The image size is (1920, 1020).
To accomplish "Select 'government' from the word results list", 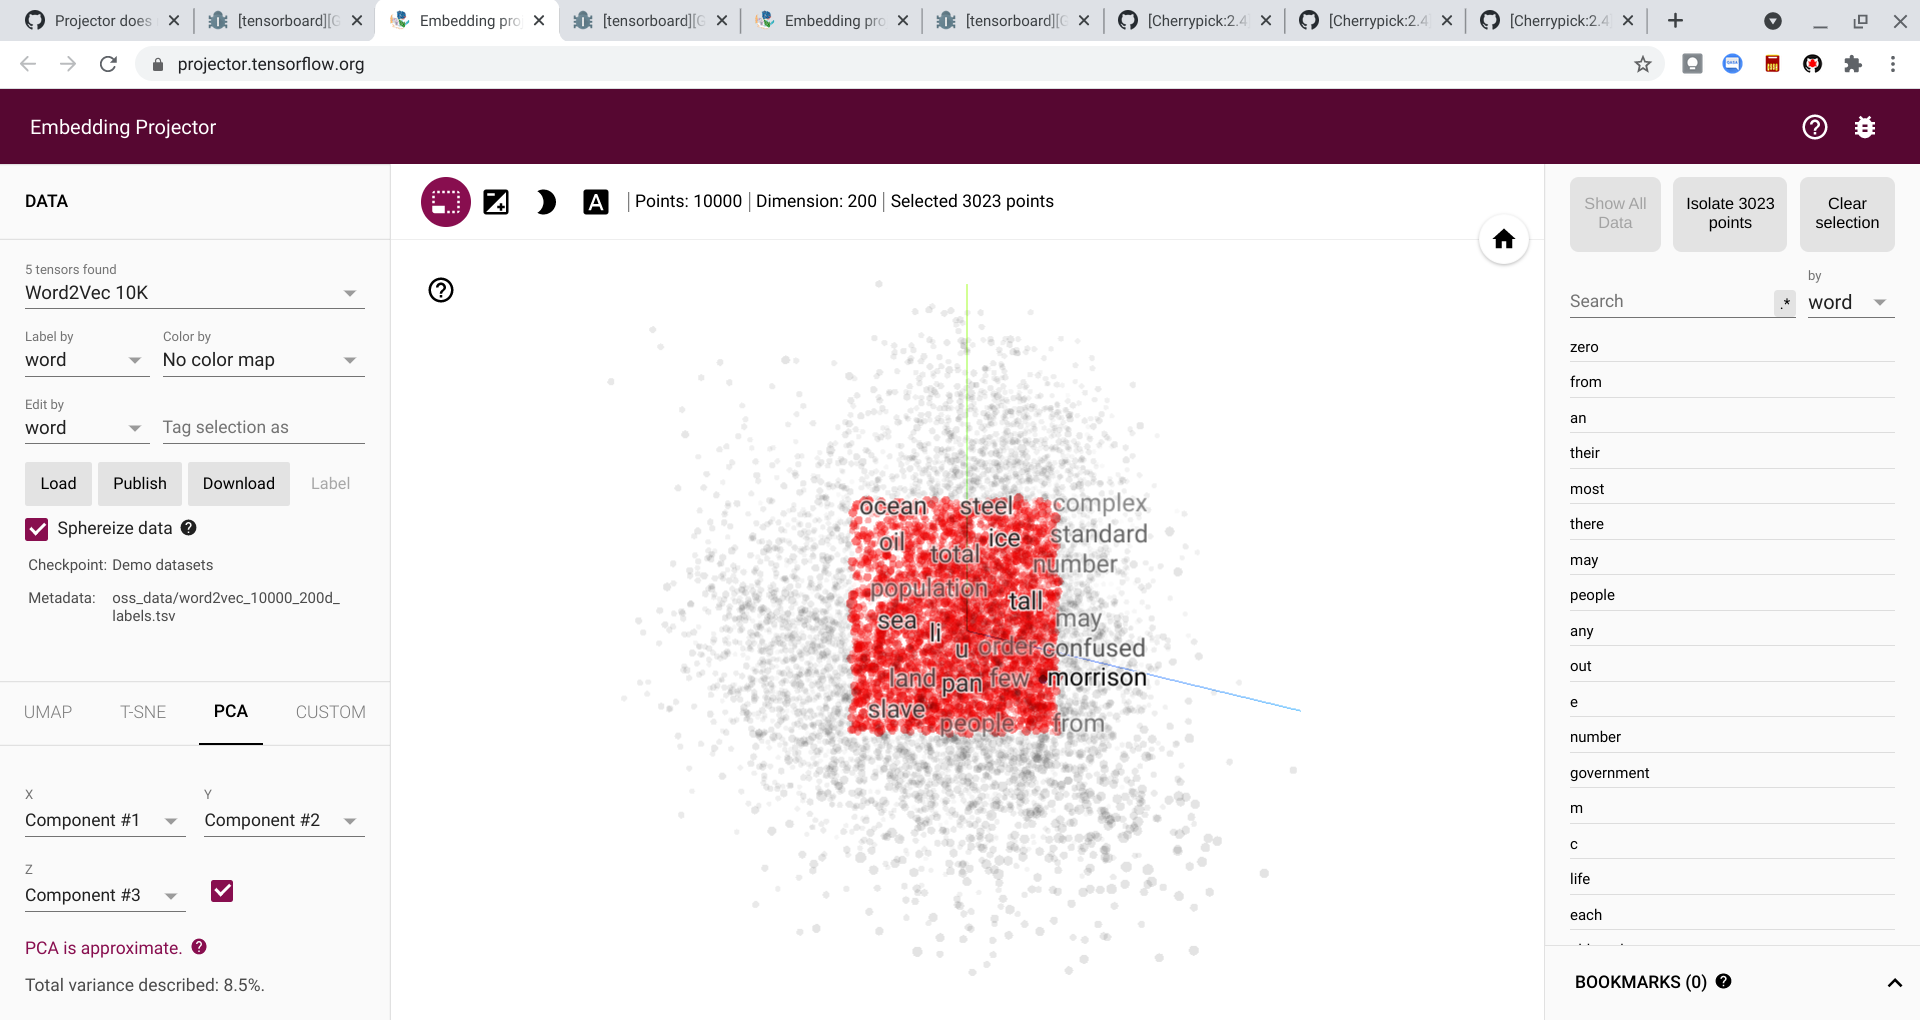I will pos(1608,772).
